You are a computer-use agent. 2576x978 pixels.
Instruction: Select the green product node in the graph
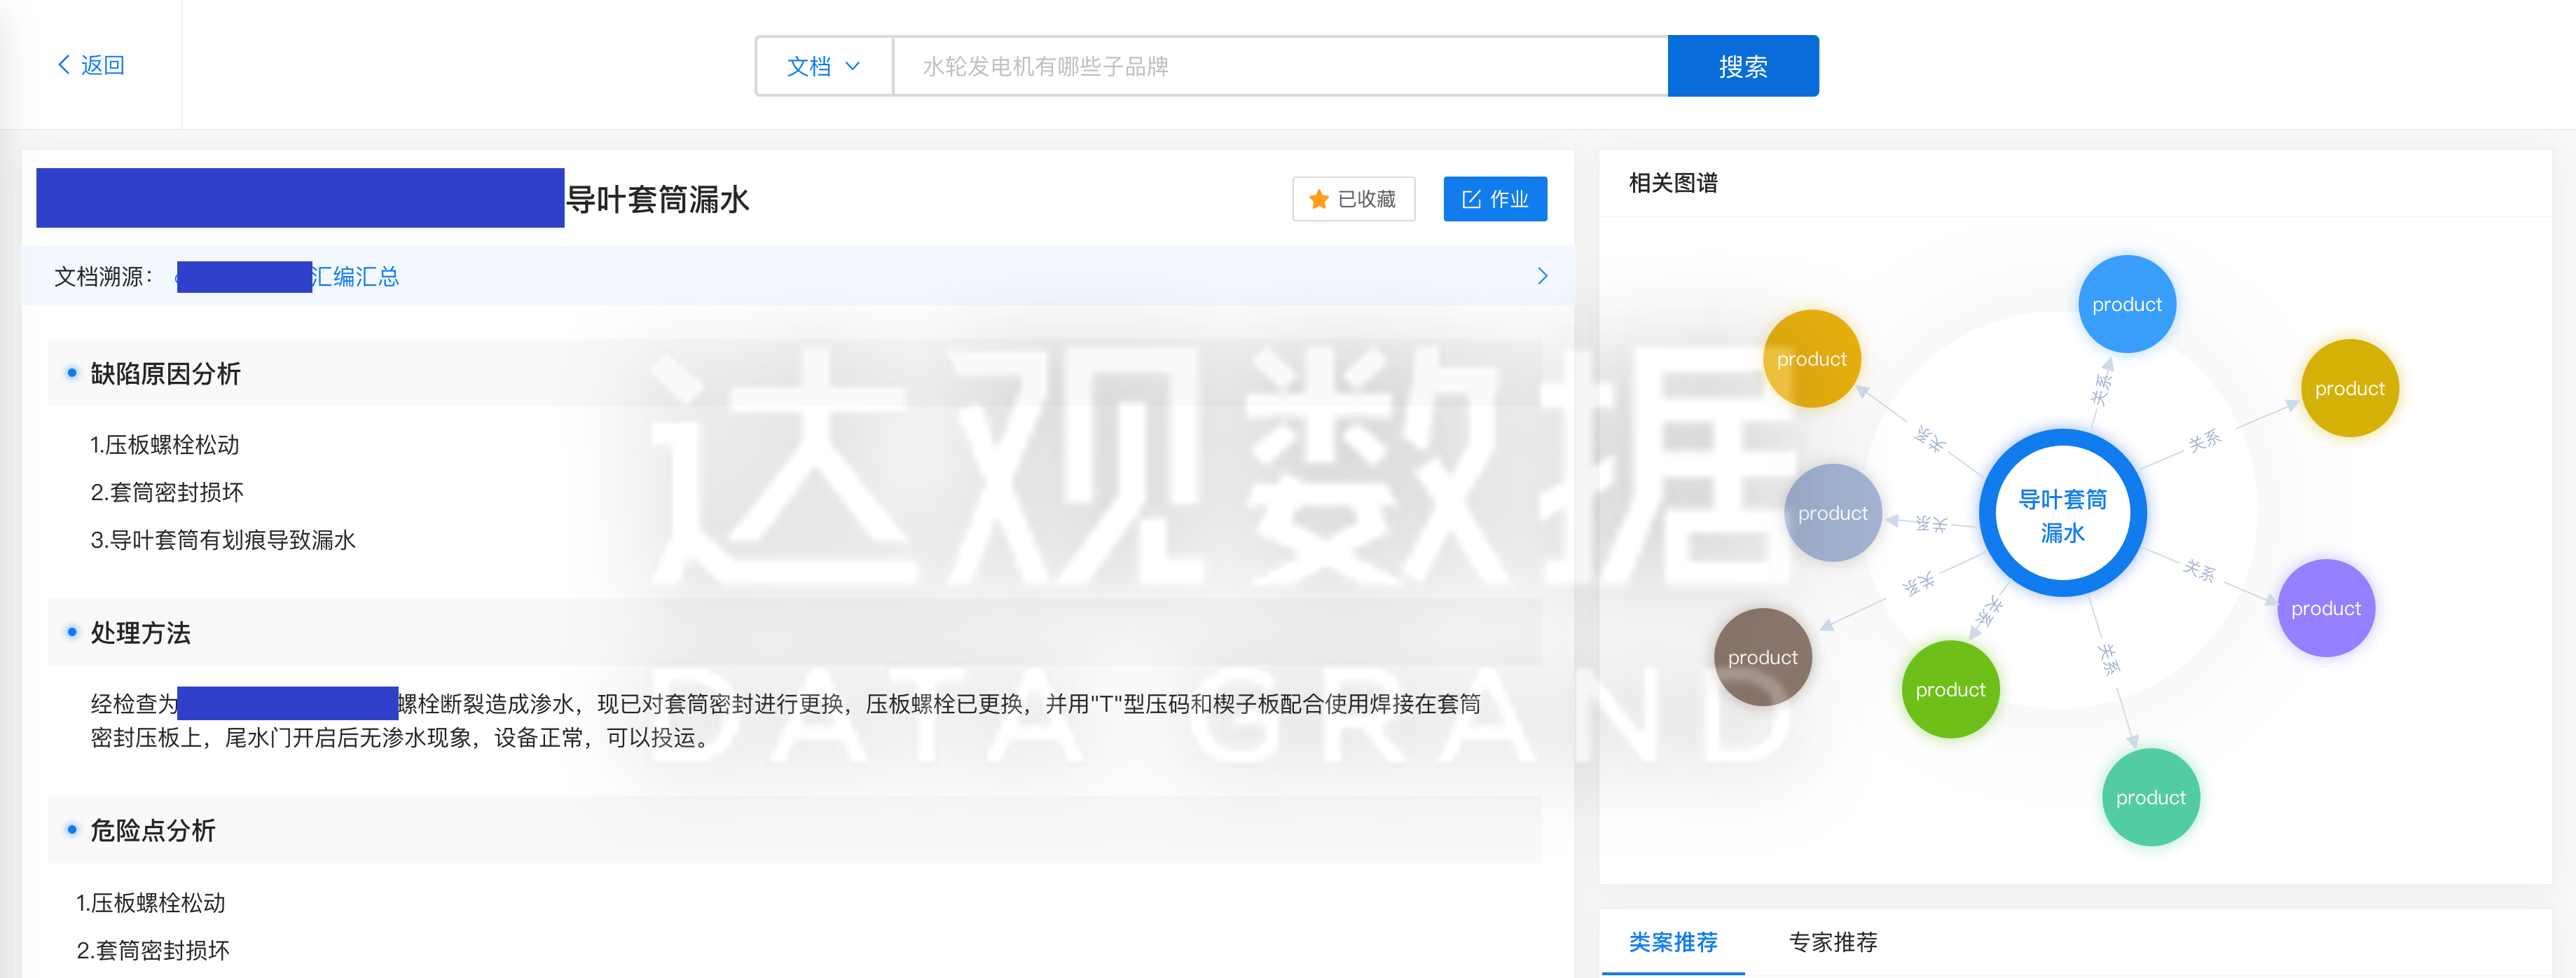1950,689
